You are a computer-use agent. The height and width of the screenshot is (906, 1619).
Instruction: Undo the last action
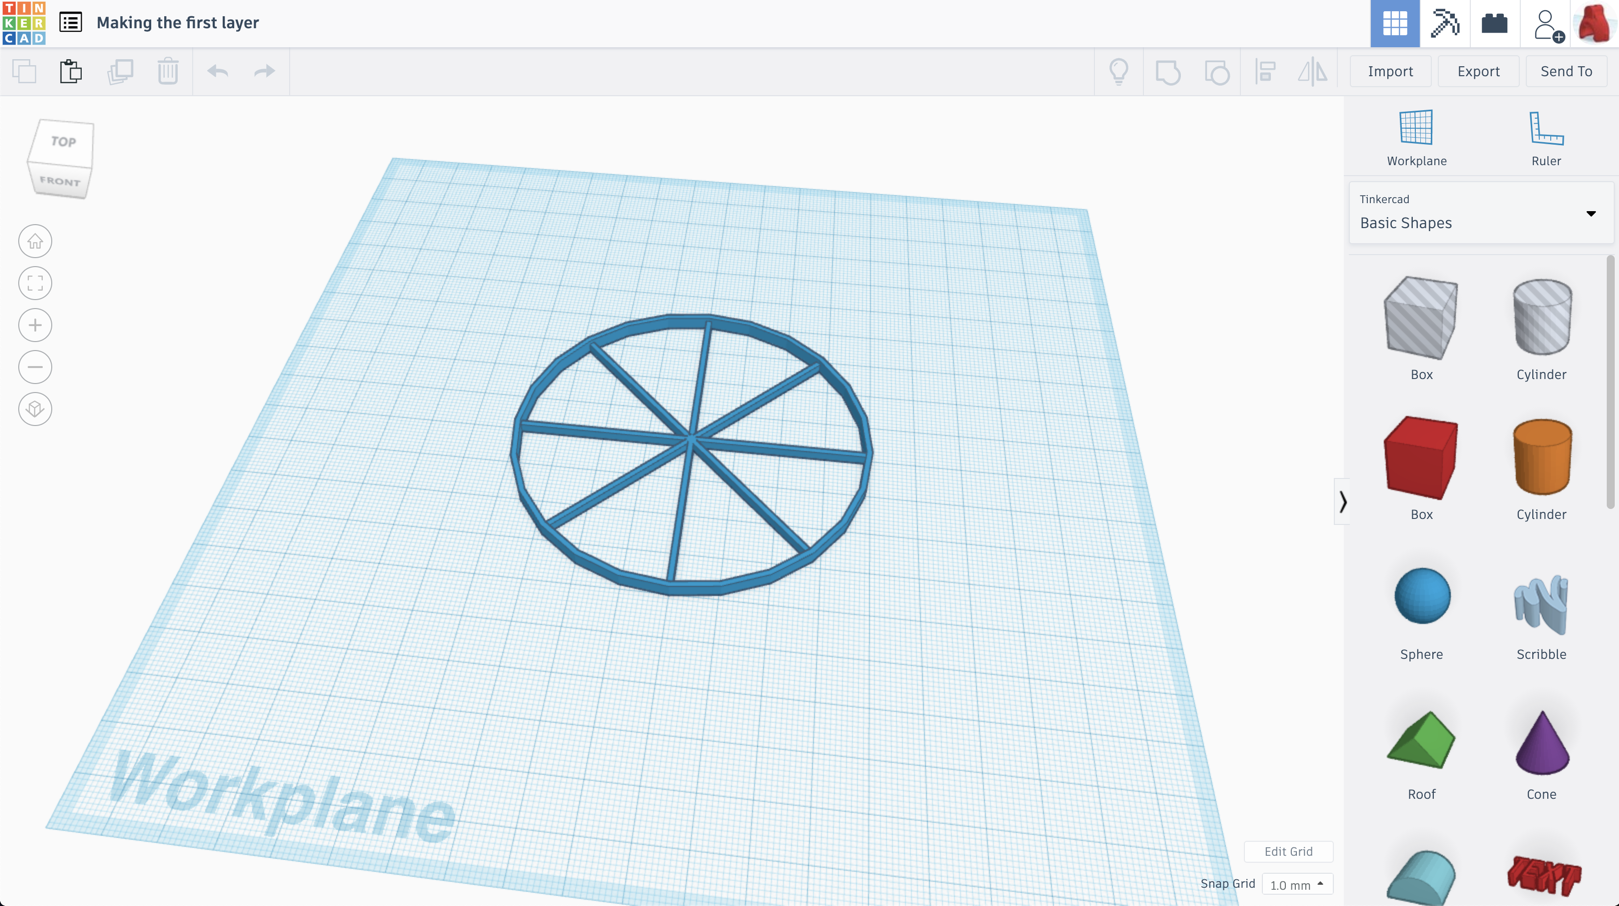[217, 71]
